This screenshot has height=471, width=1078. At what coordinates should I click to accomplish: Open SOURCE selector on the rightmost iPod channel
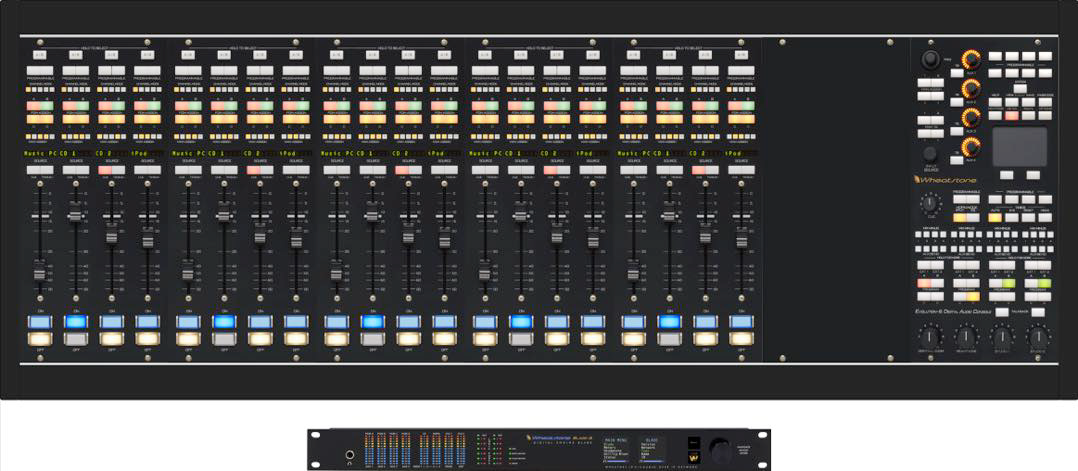coord(740,170)
